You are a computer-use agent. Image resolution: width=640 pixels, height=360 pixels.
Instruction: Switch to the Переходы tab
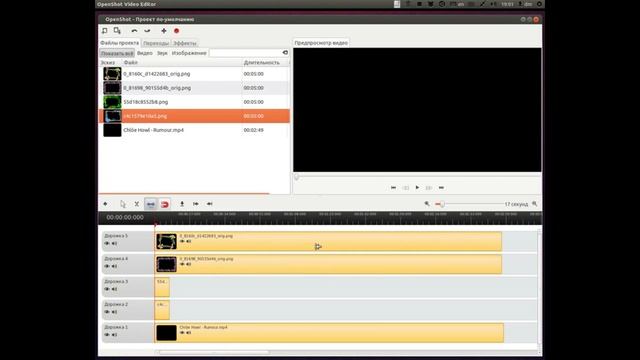[x=156, y=43]
